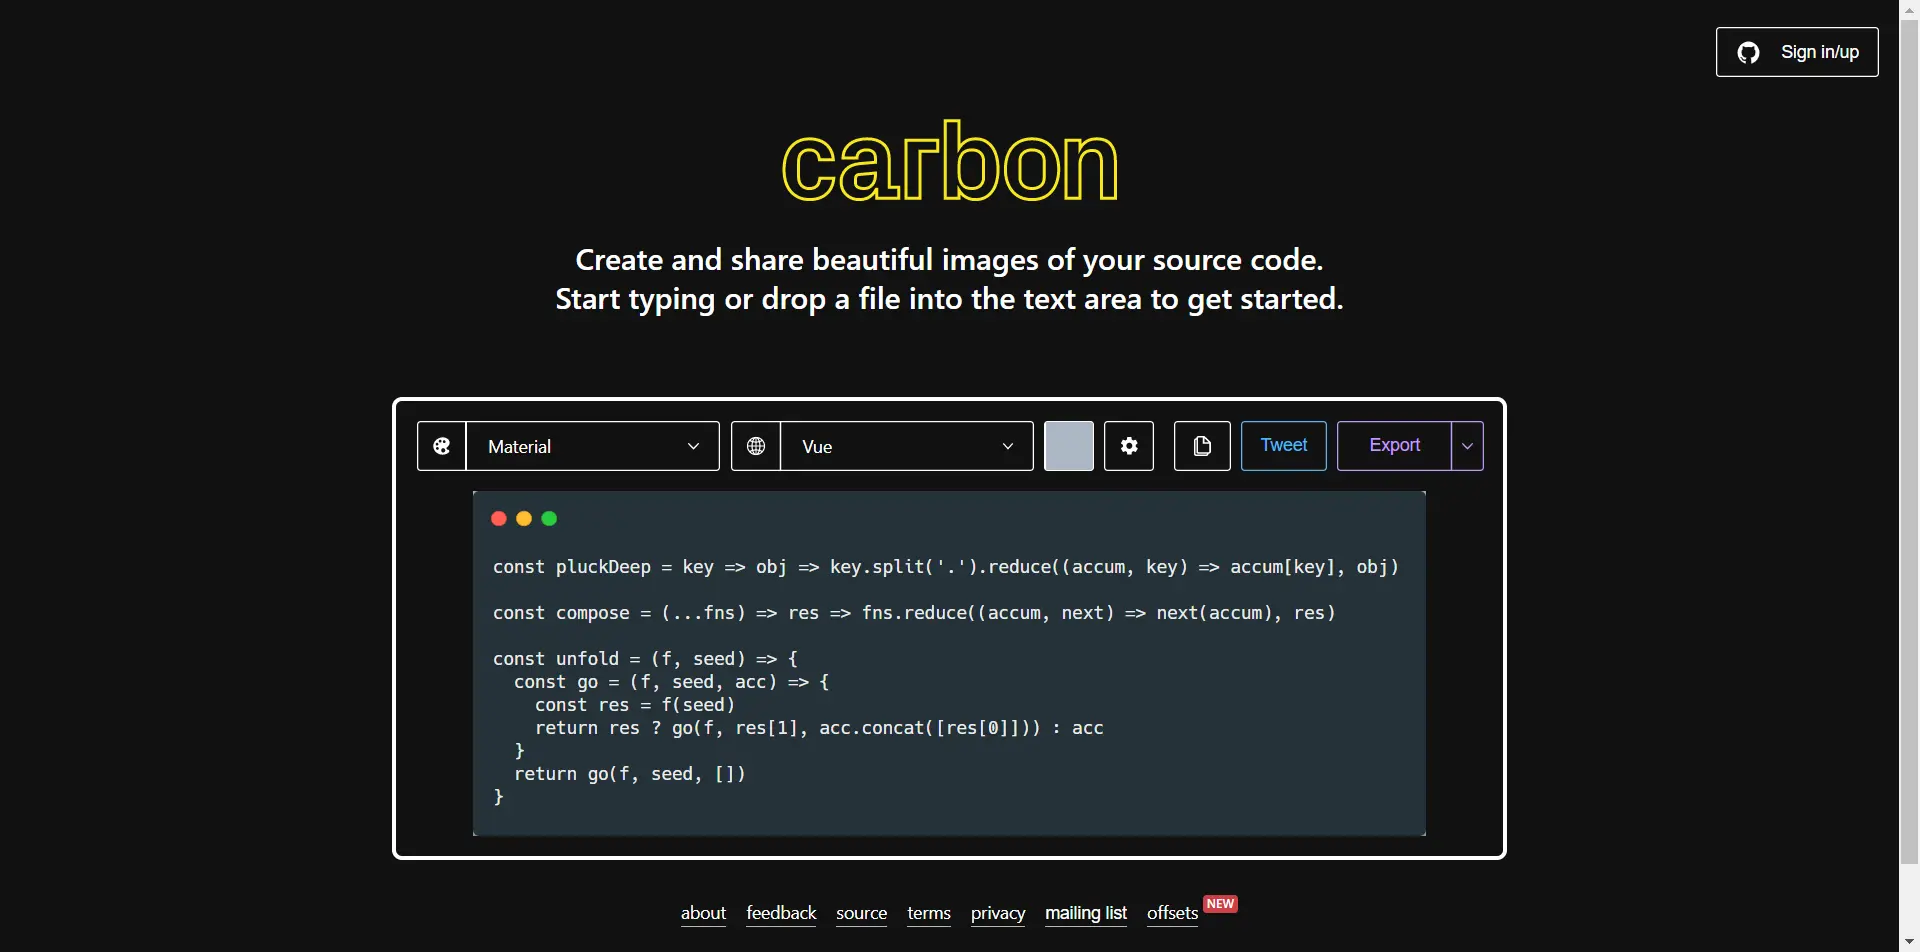Click the Export button

click(x=1395, y=446)
